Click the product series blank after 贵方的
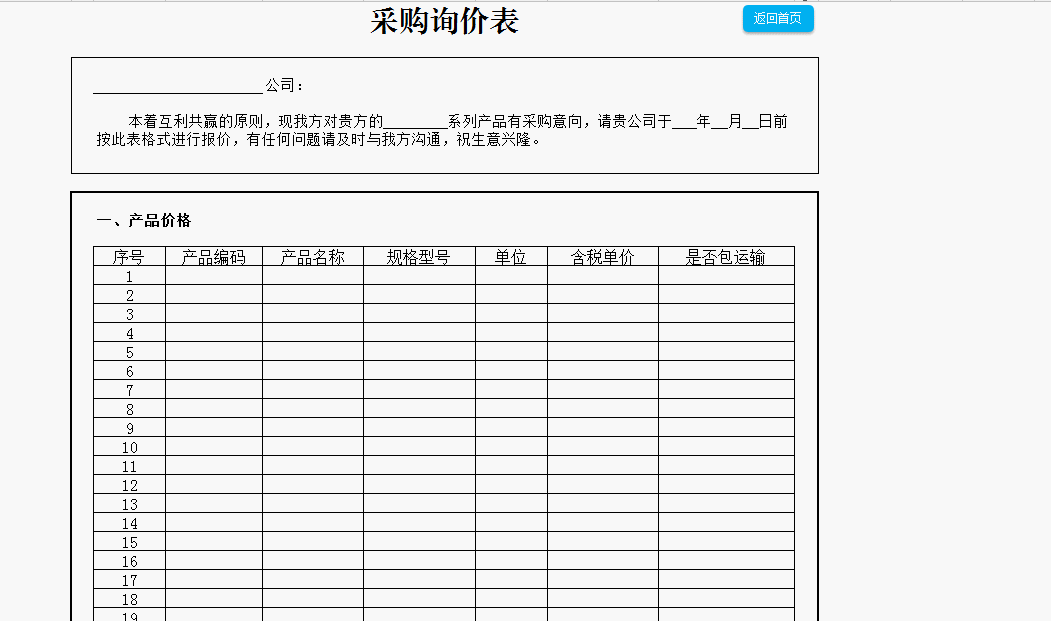 click(x=415, y=122)
